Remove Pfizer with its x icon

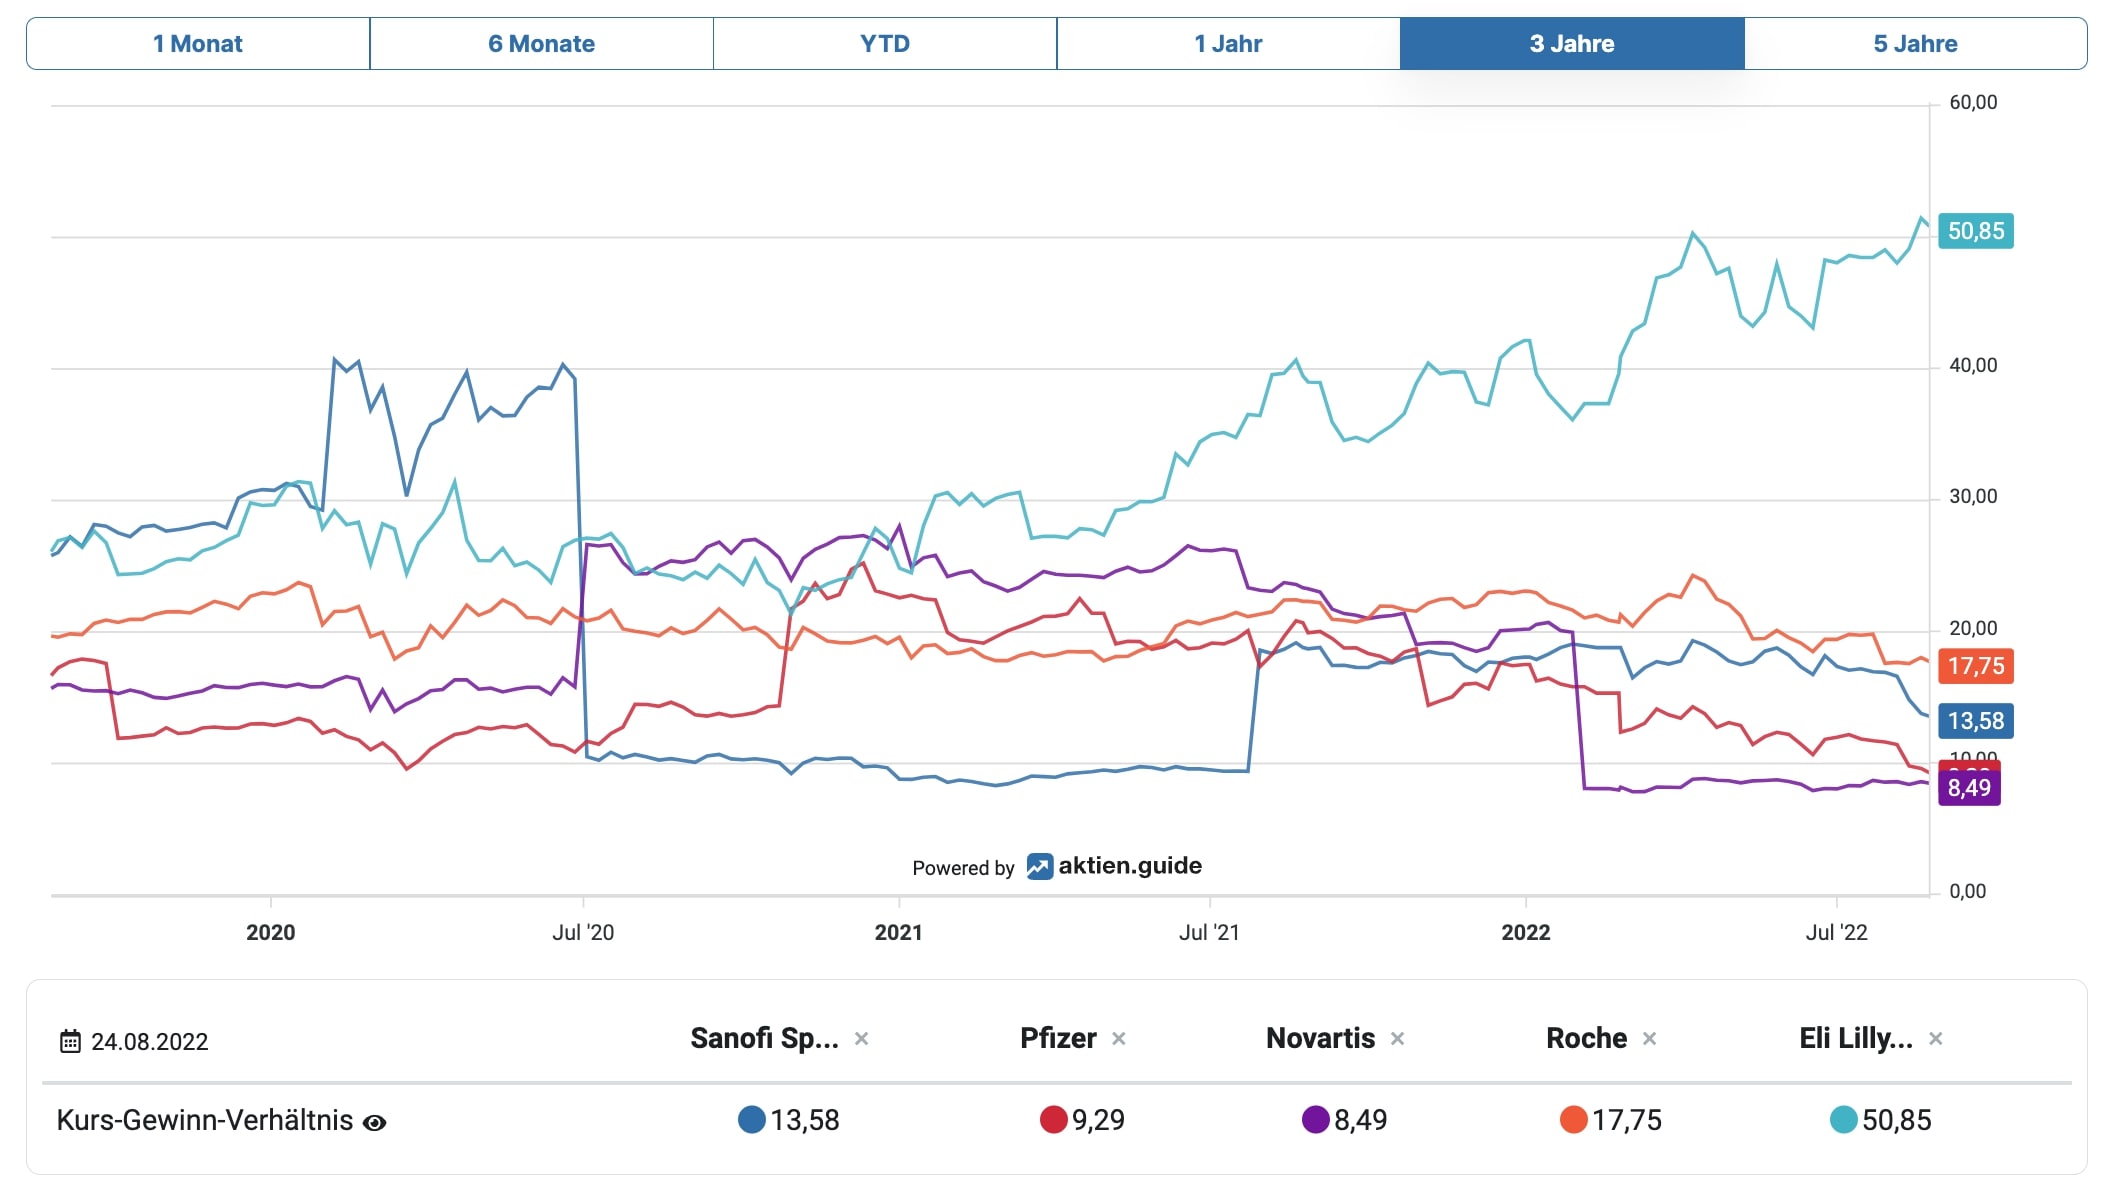(1119, 1039)
